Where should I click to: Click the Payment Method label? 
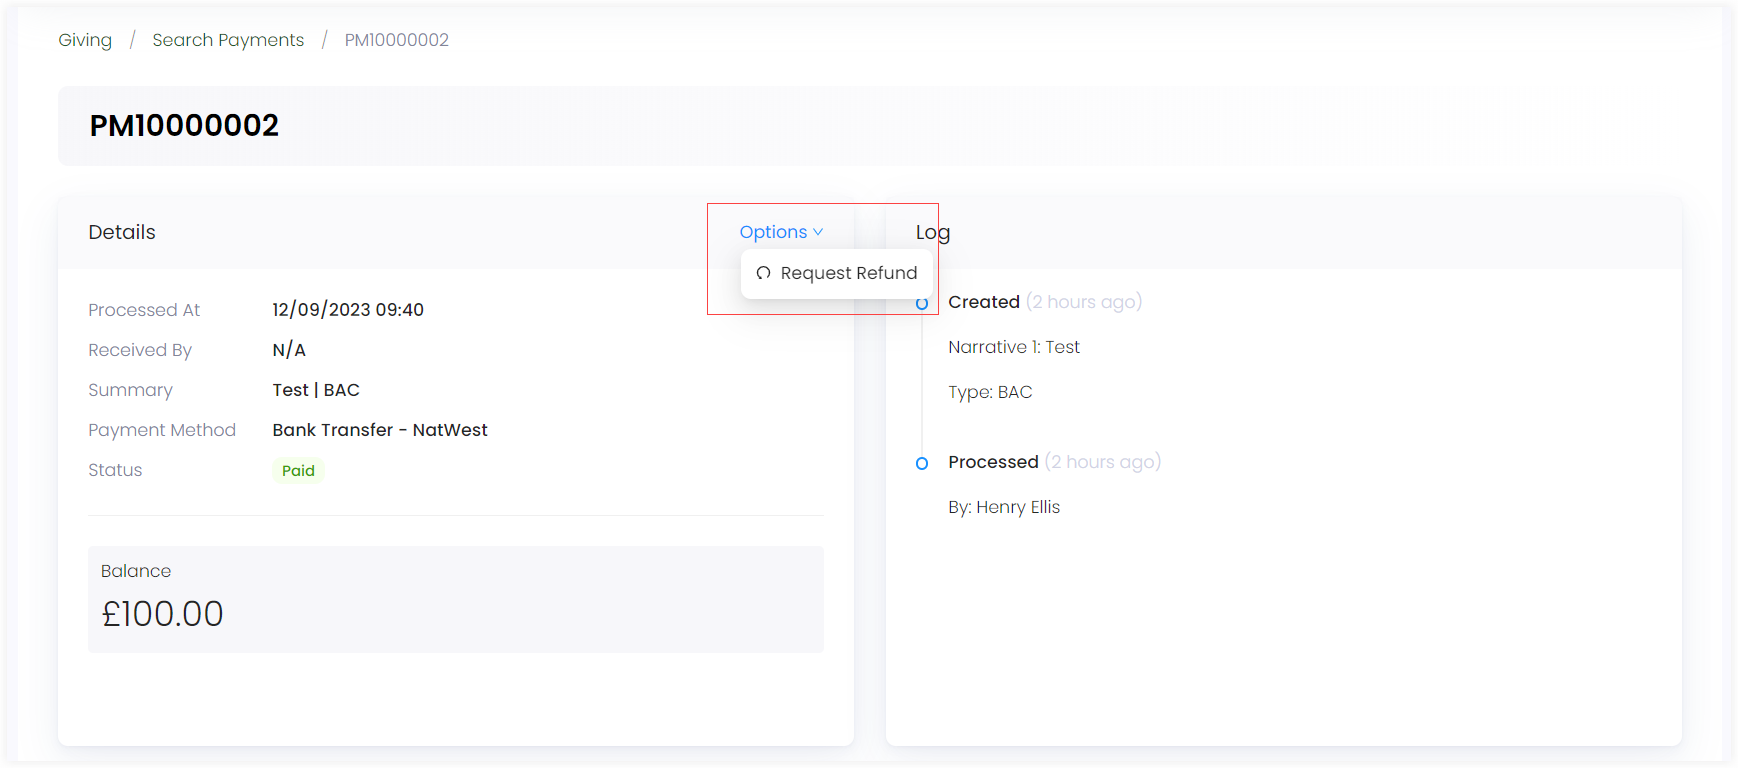point(162,430)
